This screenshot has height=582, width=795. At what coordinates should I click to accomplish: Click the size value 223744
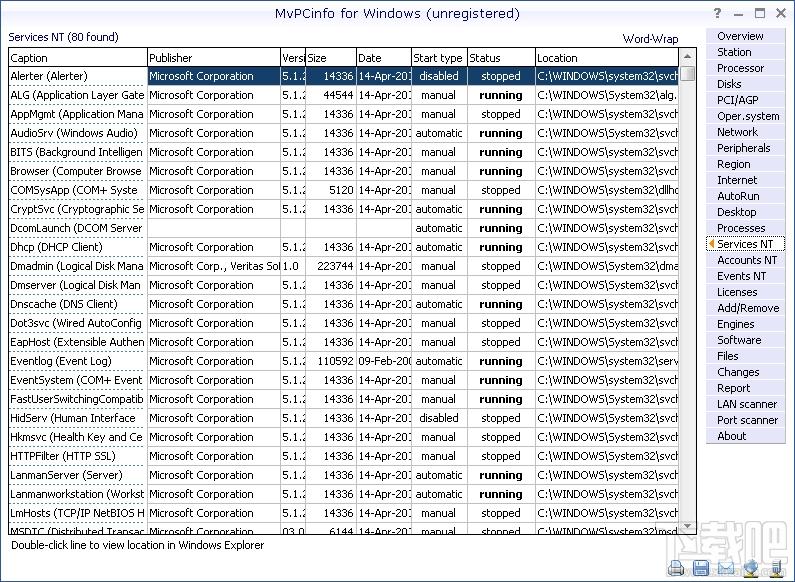335,266
